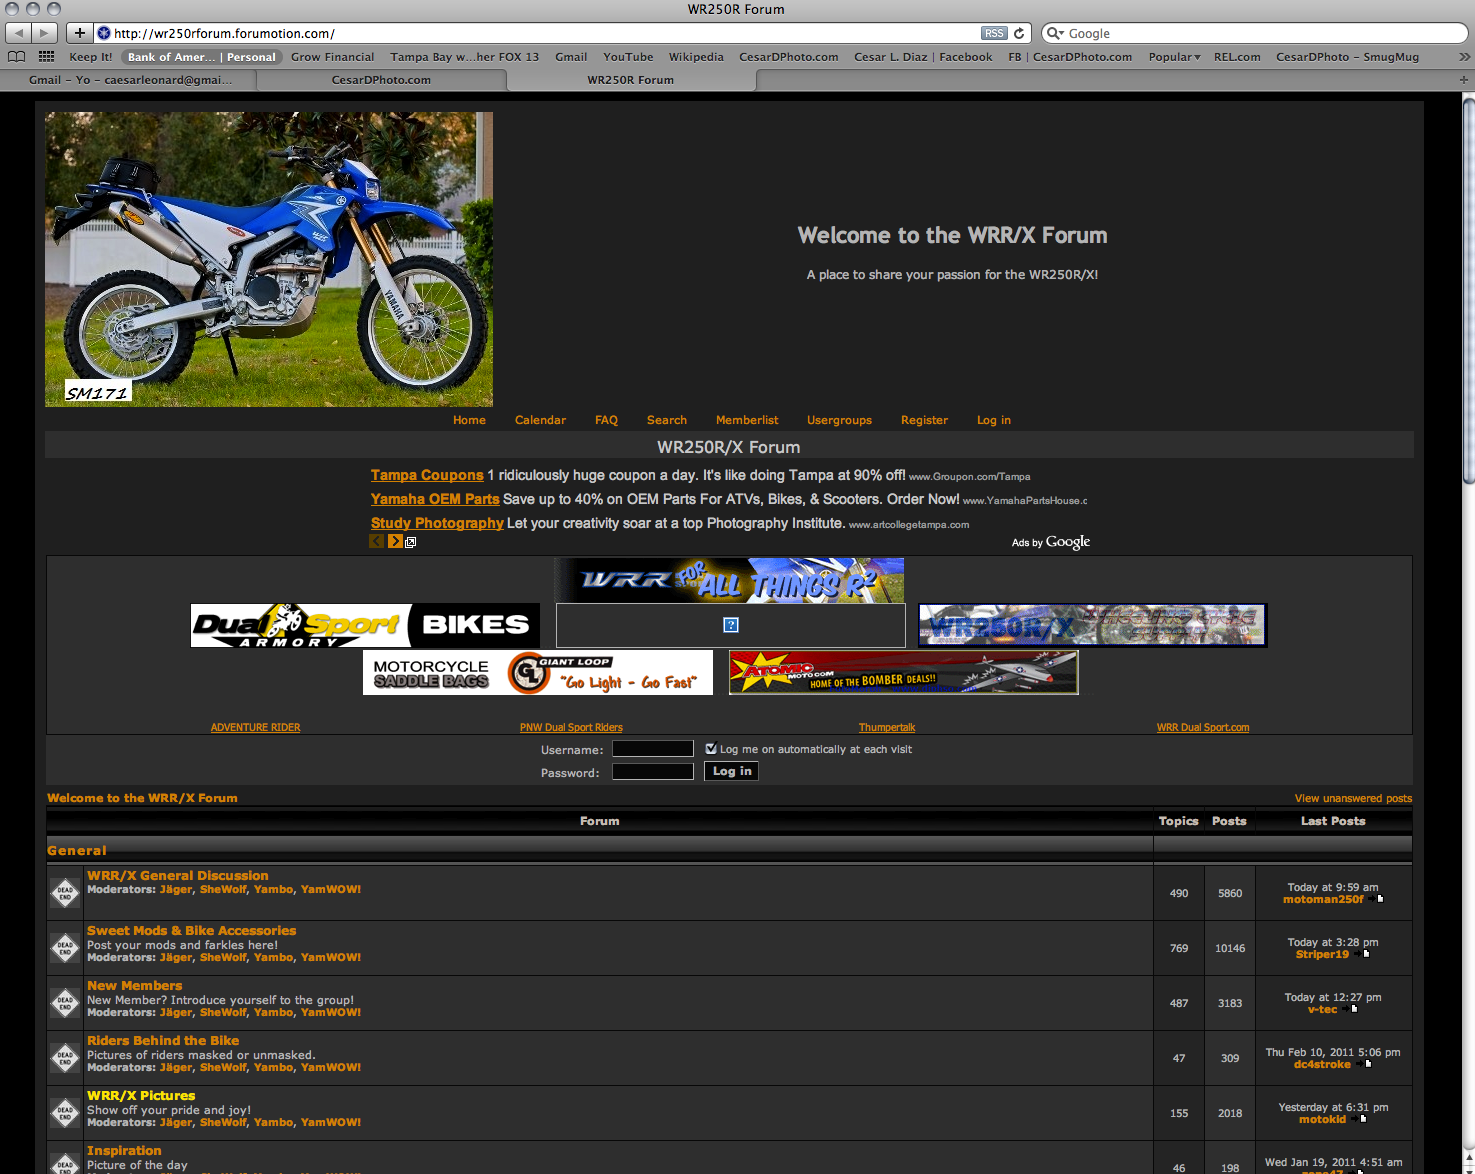Go forward with Safari's forward arrow
The width and height of the screenshot is (1475, 1174).
(46, 33)
